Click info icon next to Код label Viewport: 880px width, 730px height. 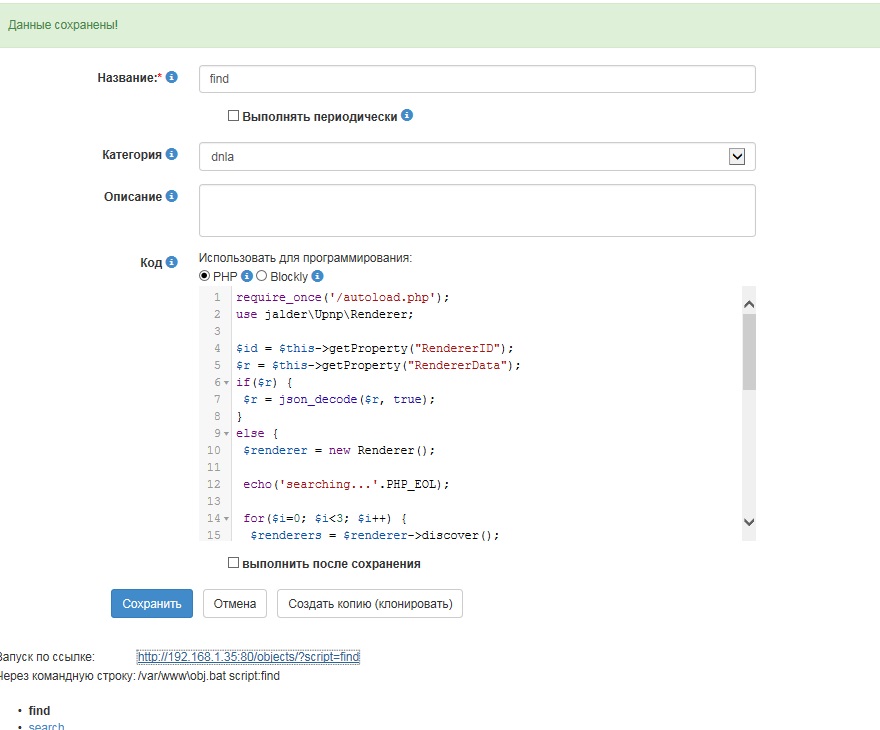(x=172, y=262)
